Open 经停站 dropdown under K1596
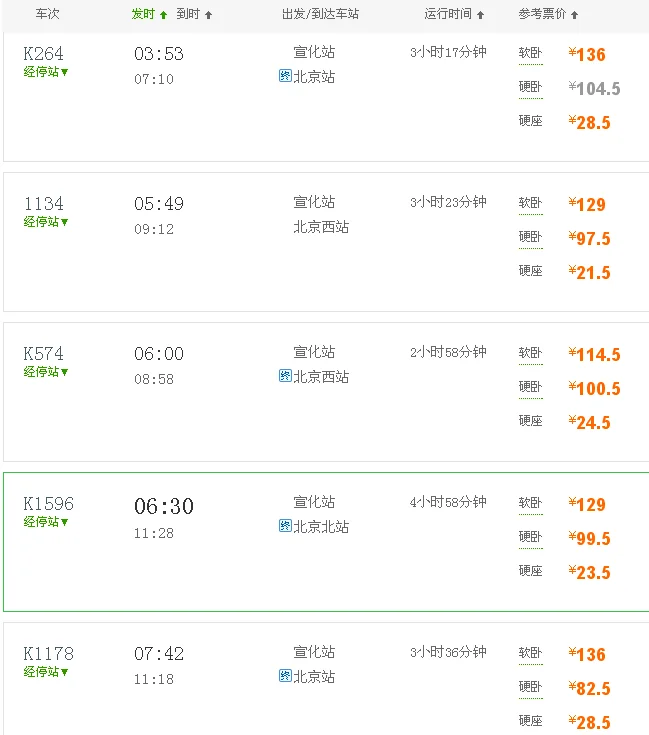 click(47, 522)
